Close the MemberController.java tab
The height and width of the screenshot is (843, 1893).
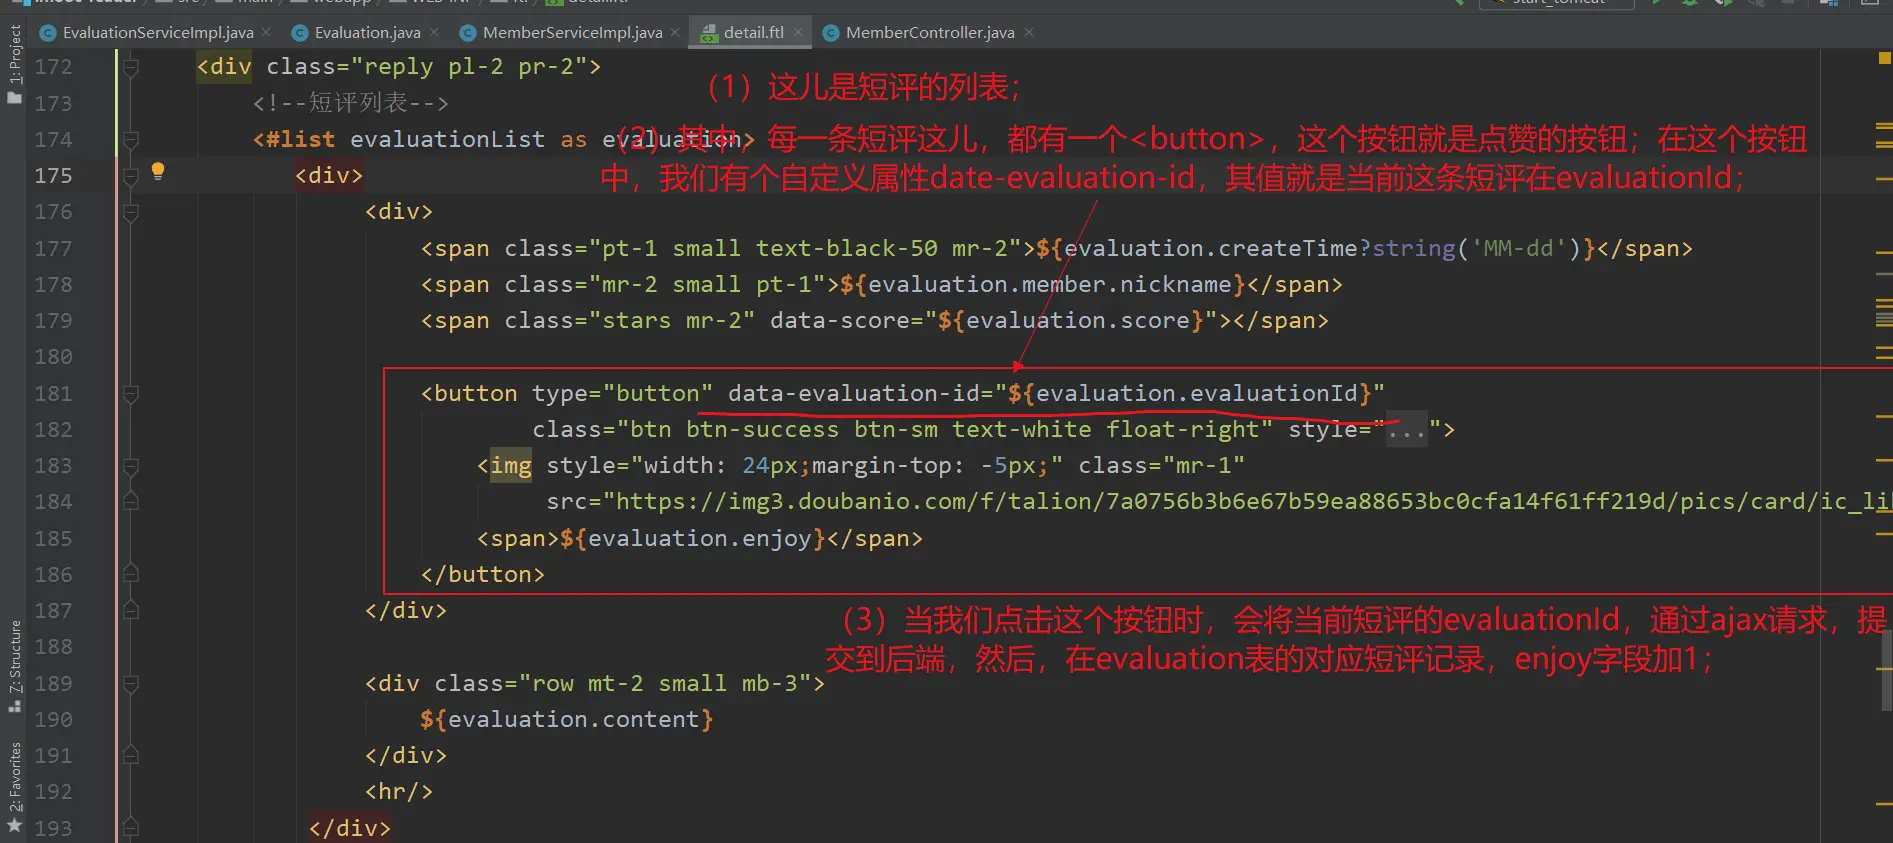[x=1028, y=32]
